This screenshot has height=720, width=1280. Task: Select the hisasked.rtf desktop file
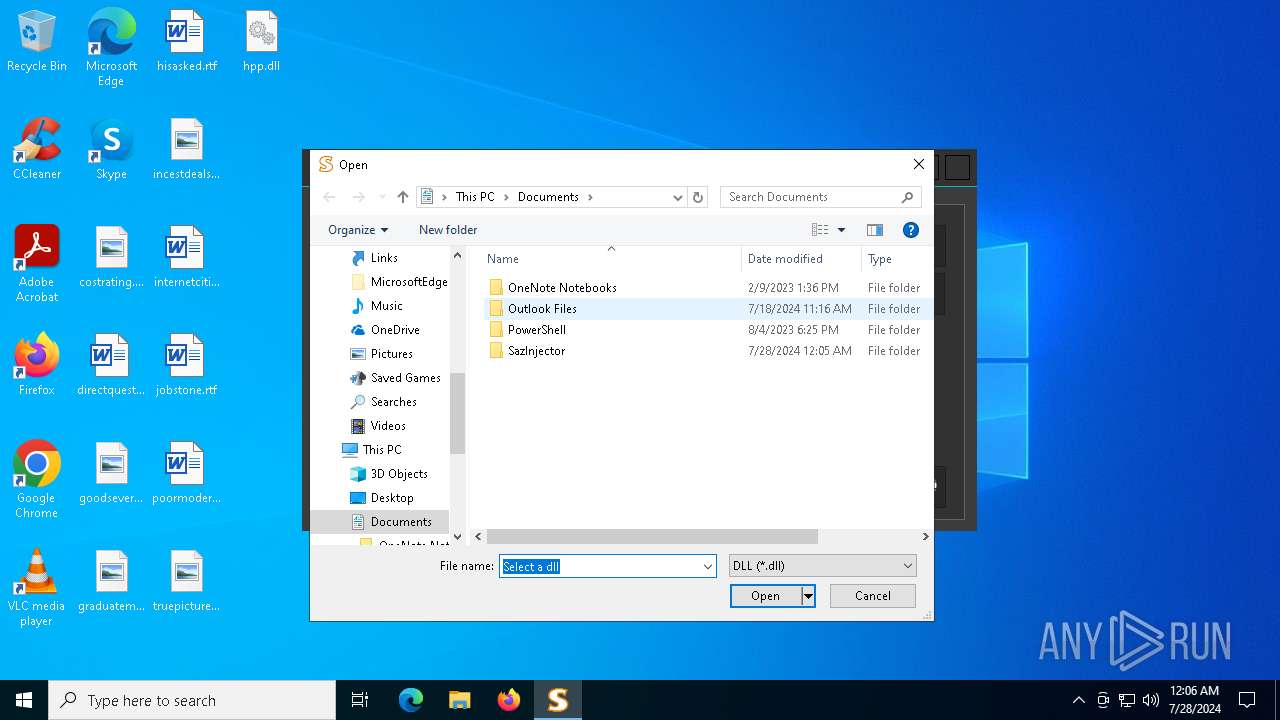pyautogui.click(x=186, y=43)
